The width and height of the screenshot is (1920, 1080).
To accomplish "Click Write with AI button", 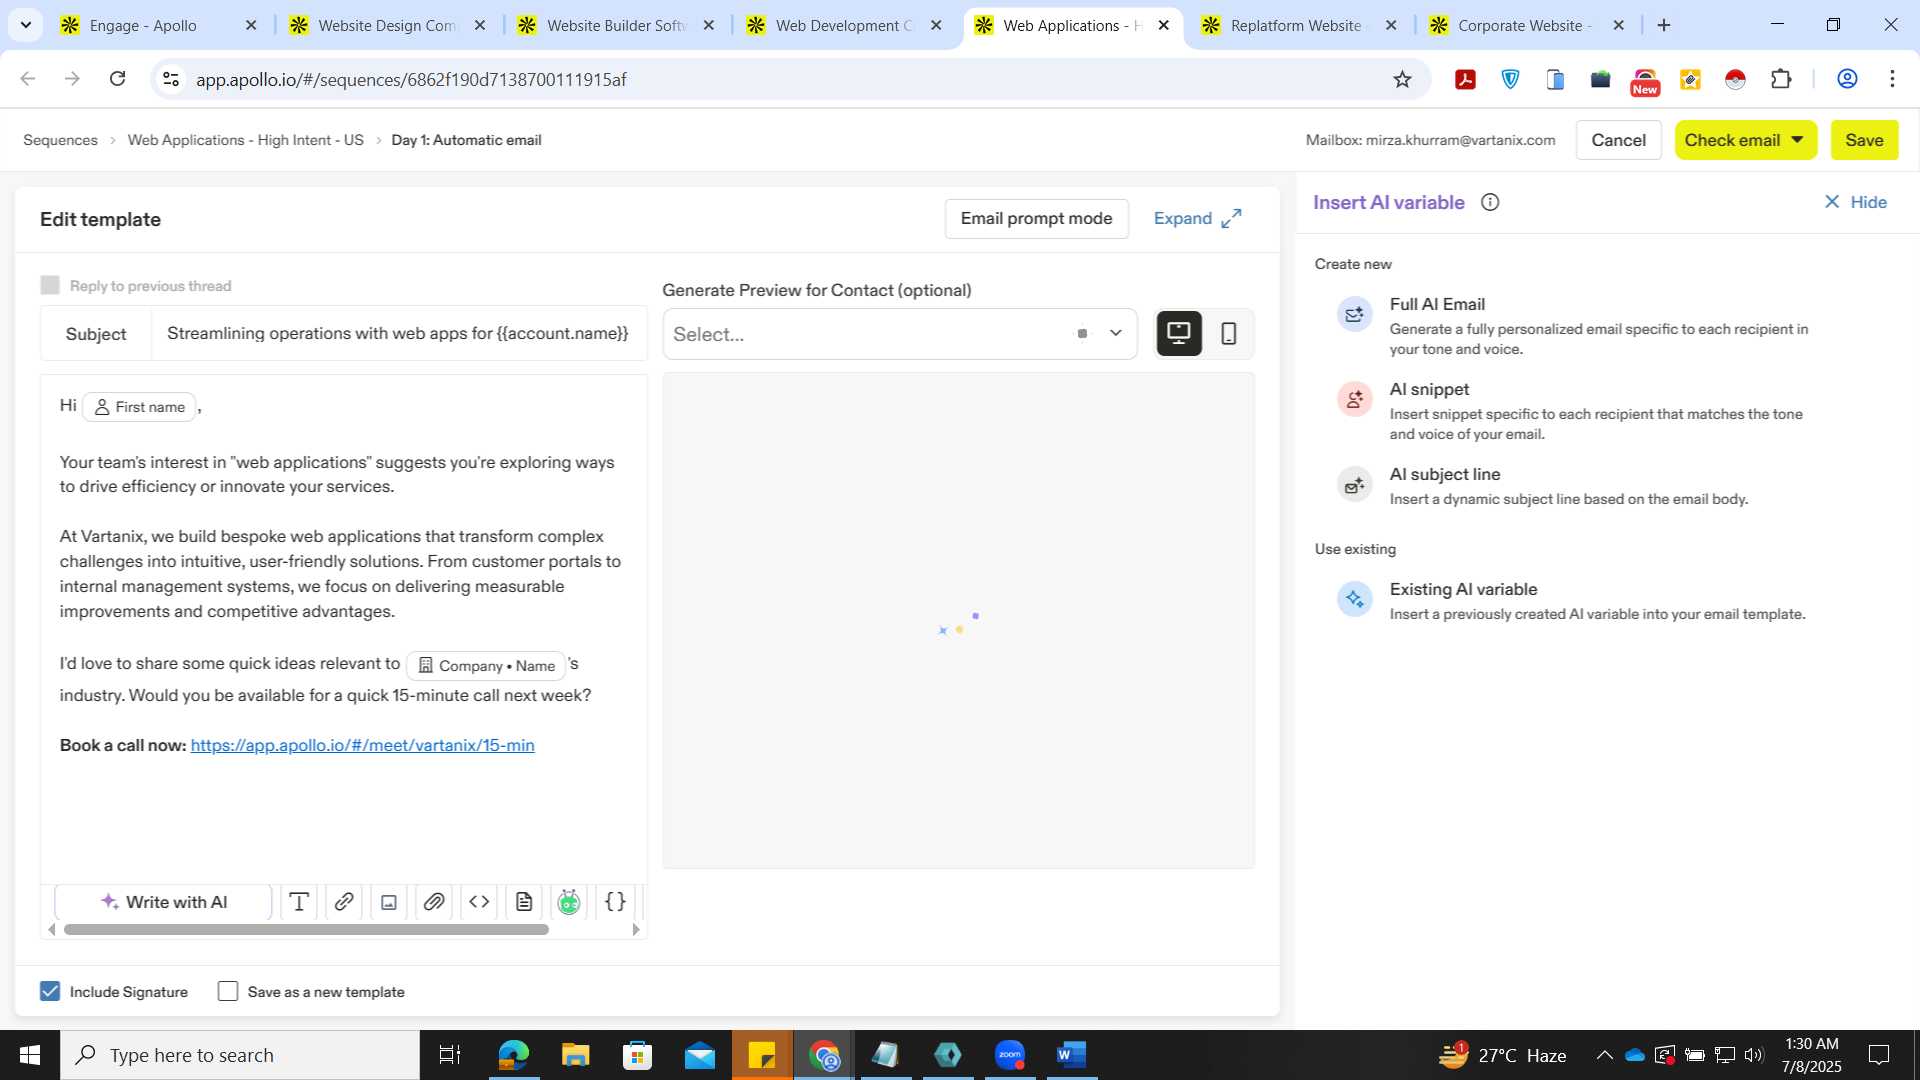I will coord(163,902).
